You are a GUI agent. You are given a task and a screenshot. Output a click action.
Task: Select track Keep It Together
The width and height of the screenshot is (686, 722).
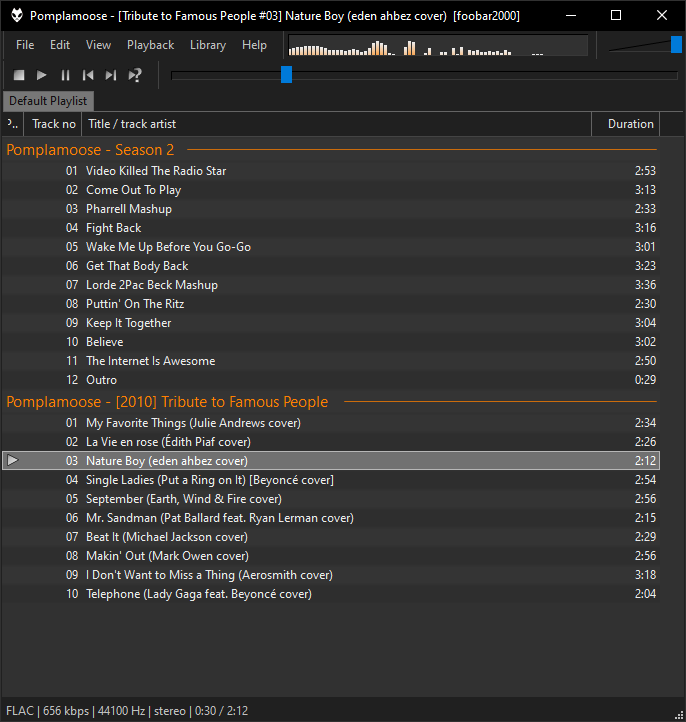[x=331, y=323]
